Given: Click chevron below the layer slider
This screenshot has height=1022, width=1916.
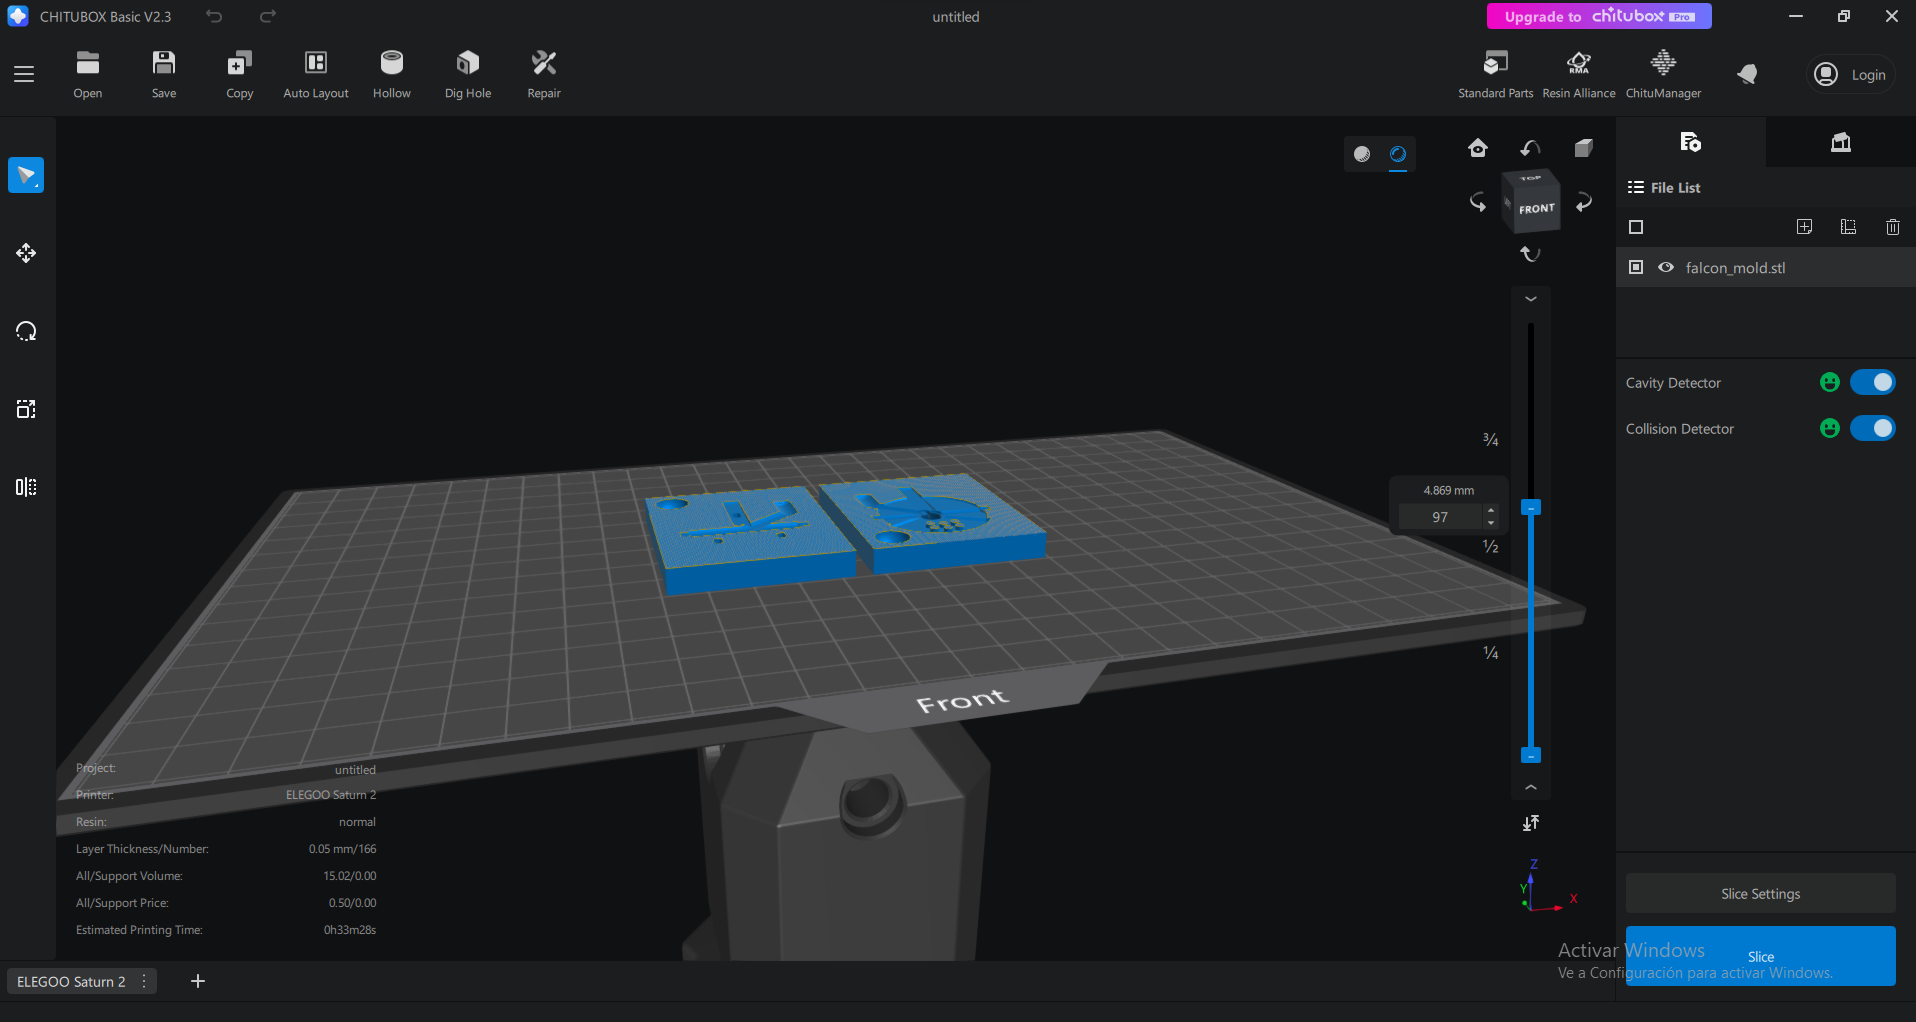Looking at the screenshot, I should pyautogui.click(x=1531, y=788).
